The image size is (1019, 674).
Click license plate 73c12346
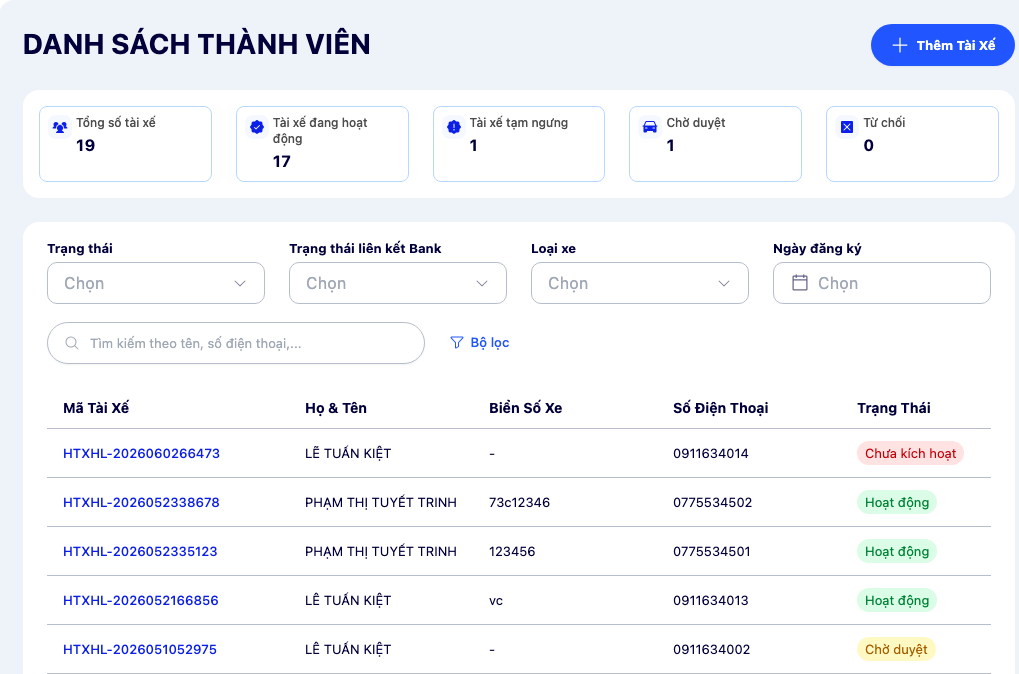(x=519, y=502)
